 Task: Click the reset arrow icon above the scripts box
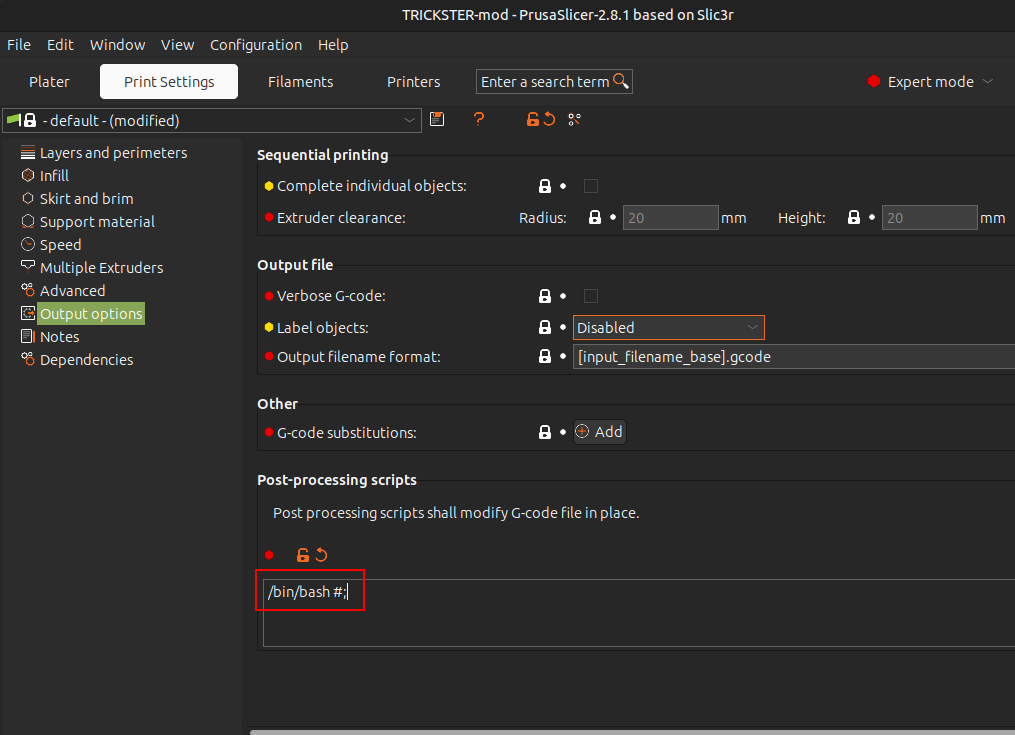point(321,555)
